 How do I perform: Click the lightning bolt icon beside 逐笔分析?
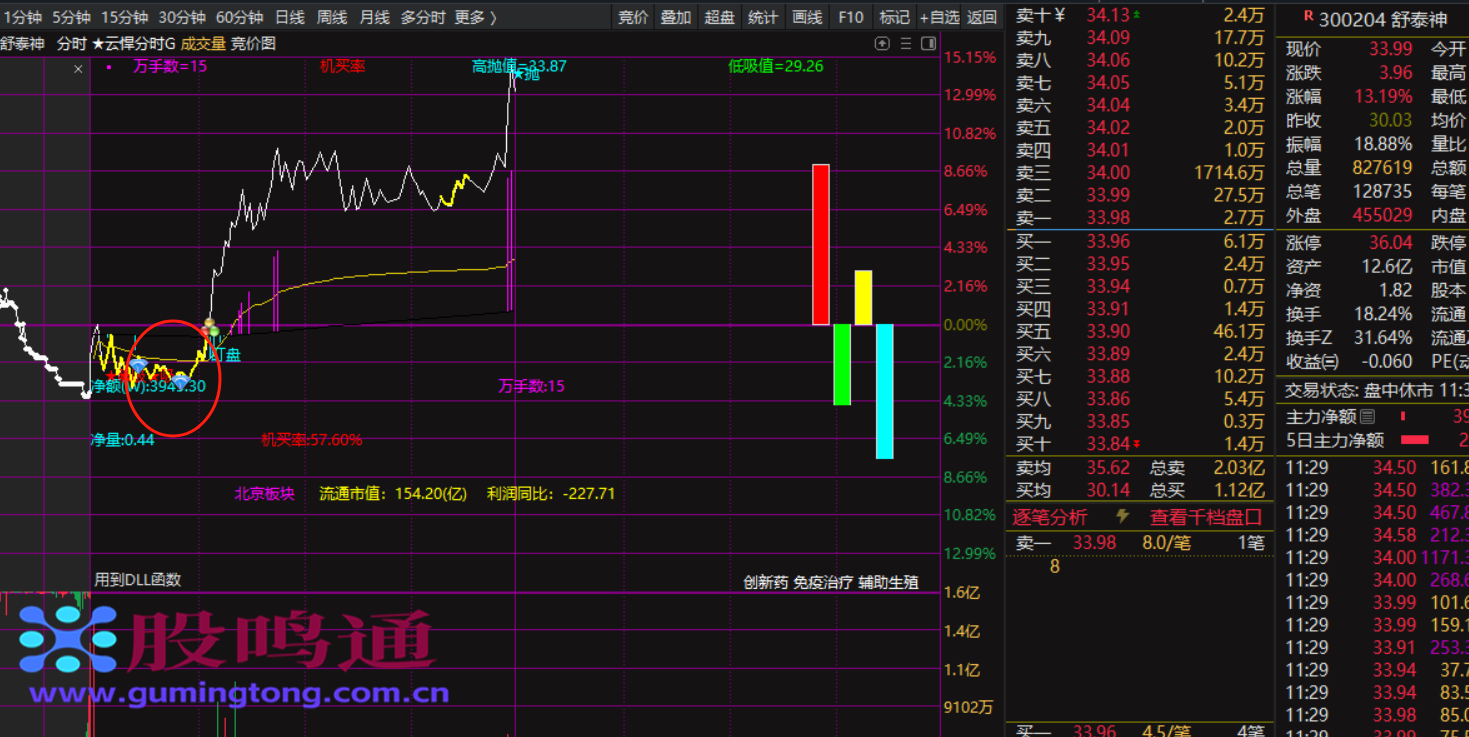click(1122, 516)
